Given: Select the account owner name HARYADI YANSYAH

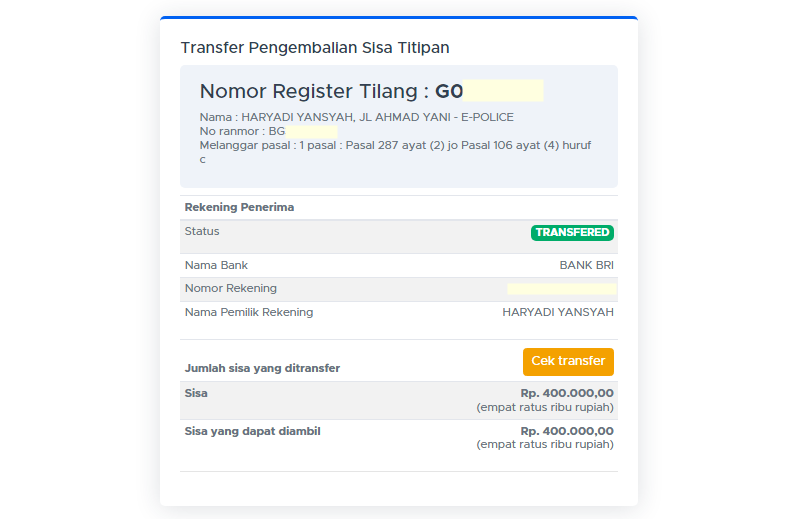Looking at the screenshot, I should tap(558, 312).
